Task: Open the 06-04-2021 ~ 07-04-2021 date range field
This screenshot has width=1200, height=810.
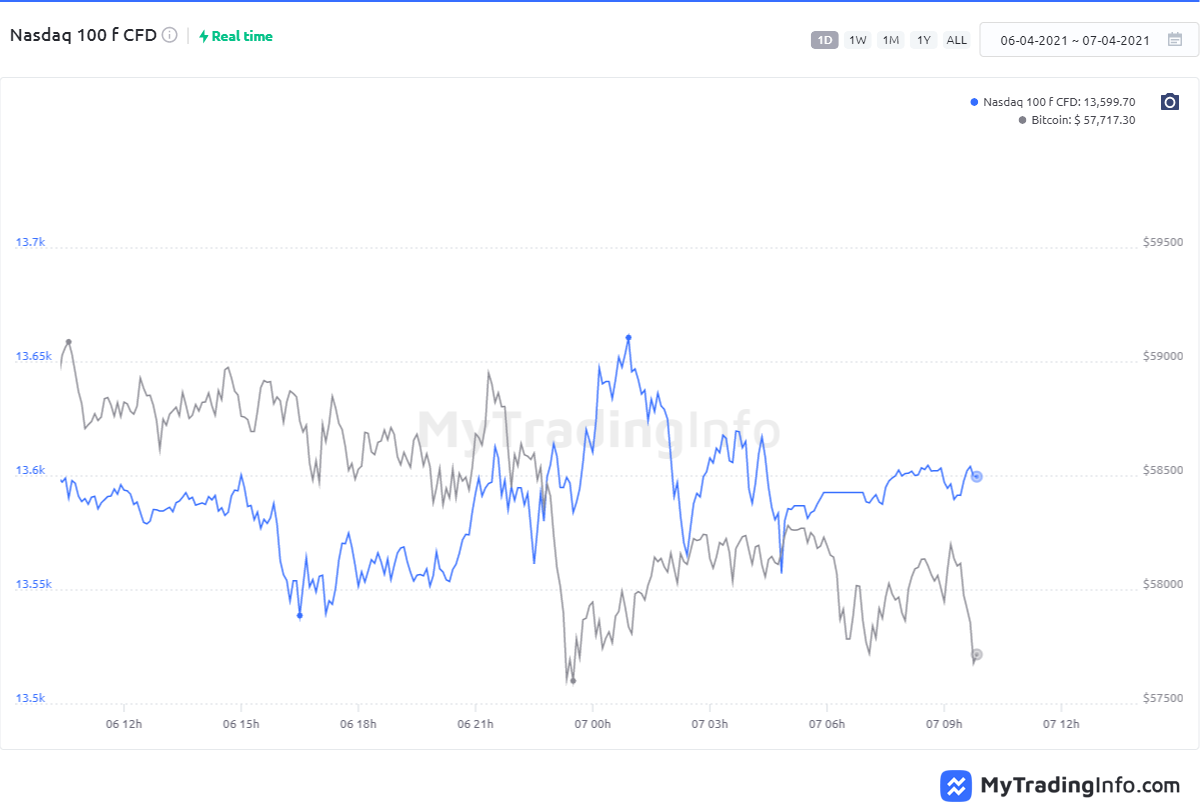Action: point(1088,40)
